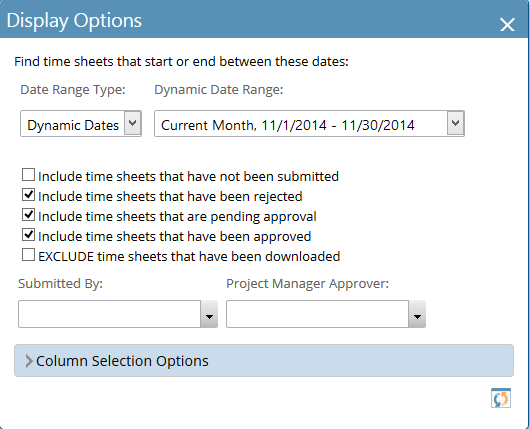This screenshot has height=429, width=530.
Task: Click the label Include time sheets that have been rejected
Action: point(170,196)
